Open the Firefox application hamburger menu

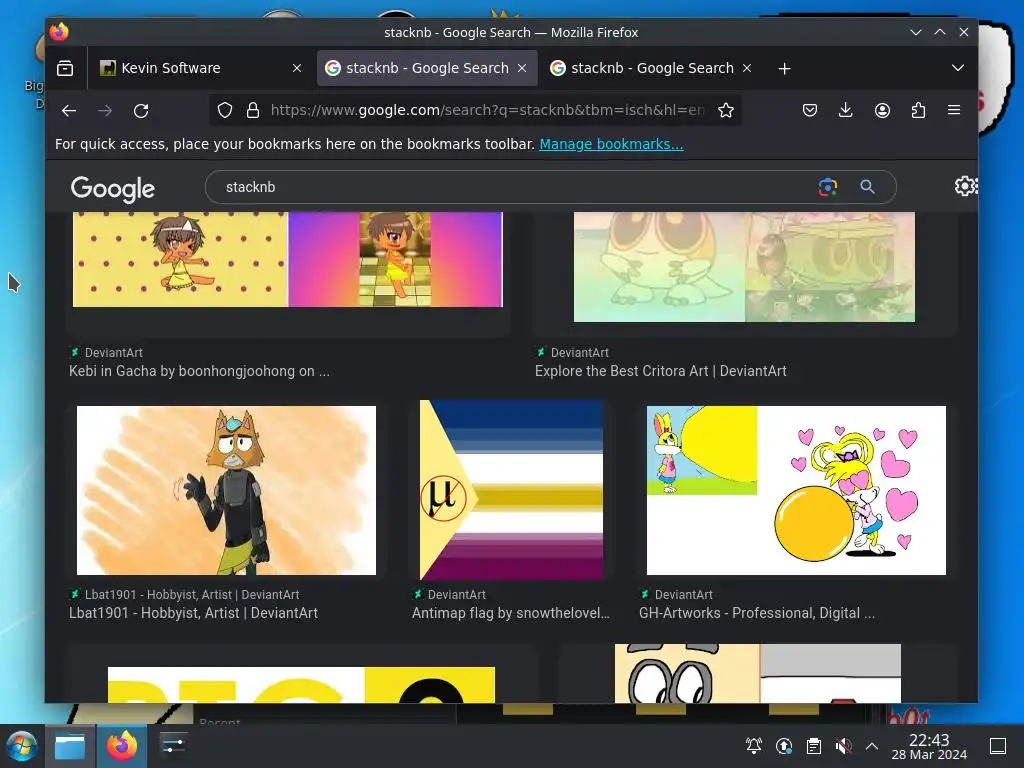coord(954,110)
